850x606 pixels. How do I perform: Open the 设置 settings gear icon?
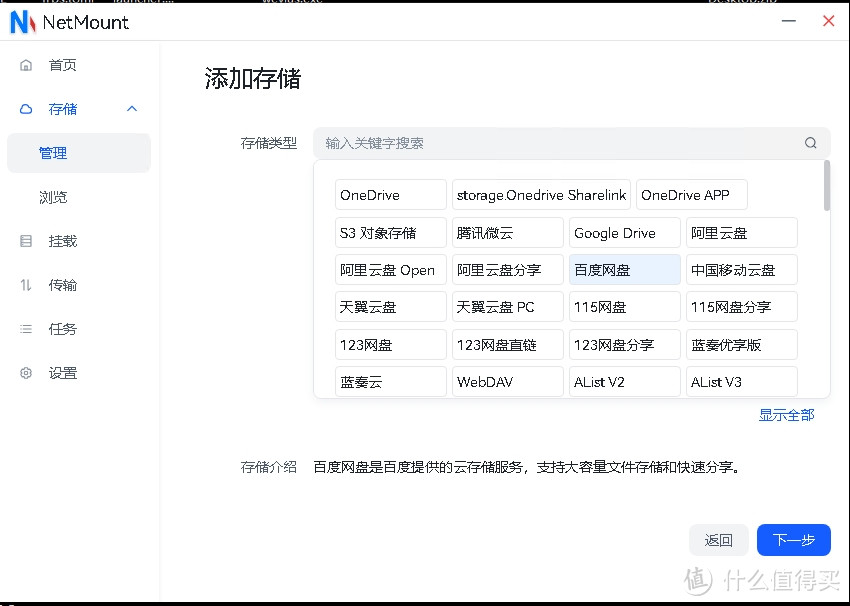click(25, 372)
